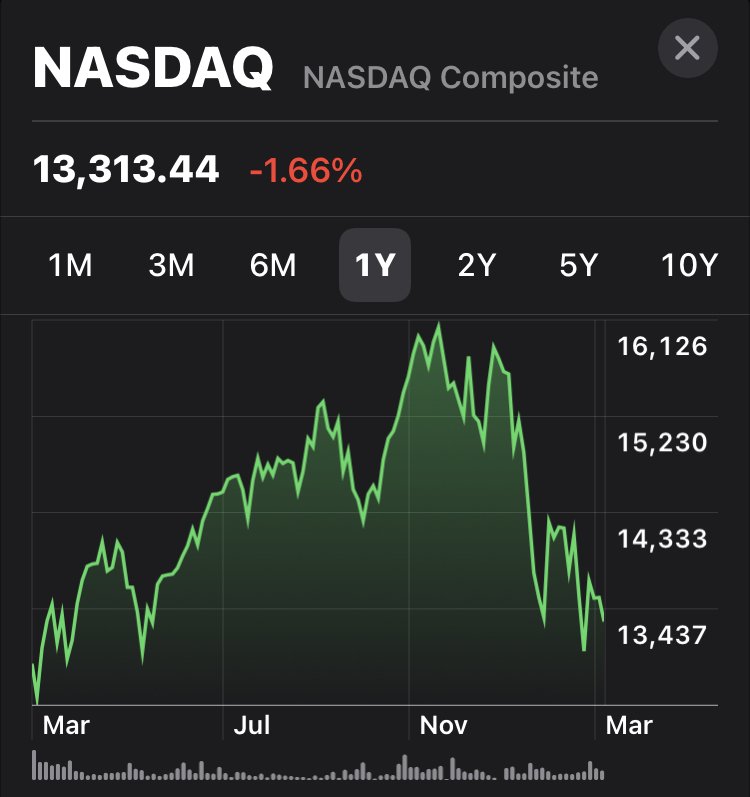Switch to the 3M time range
The width and height of the screenshot is (750, 797).
pyautogui.click(x=171, y=265)
